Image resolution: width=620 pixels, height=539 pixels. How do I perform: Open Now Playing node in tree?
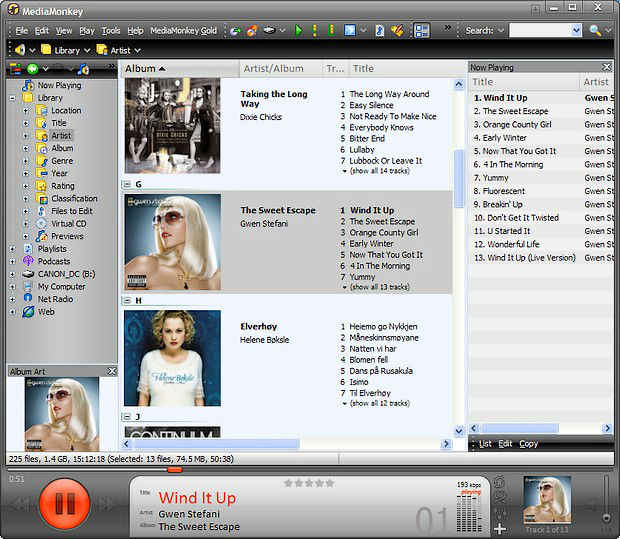59,85
